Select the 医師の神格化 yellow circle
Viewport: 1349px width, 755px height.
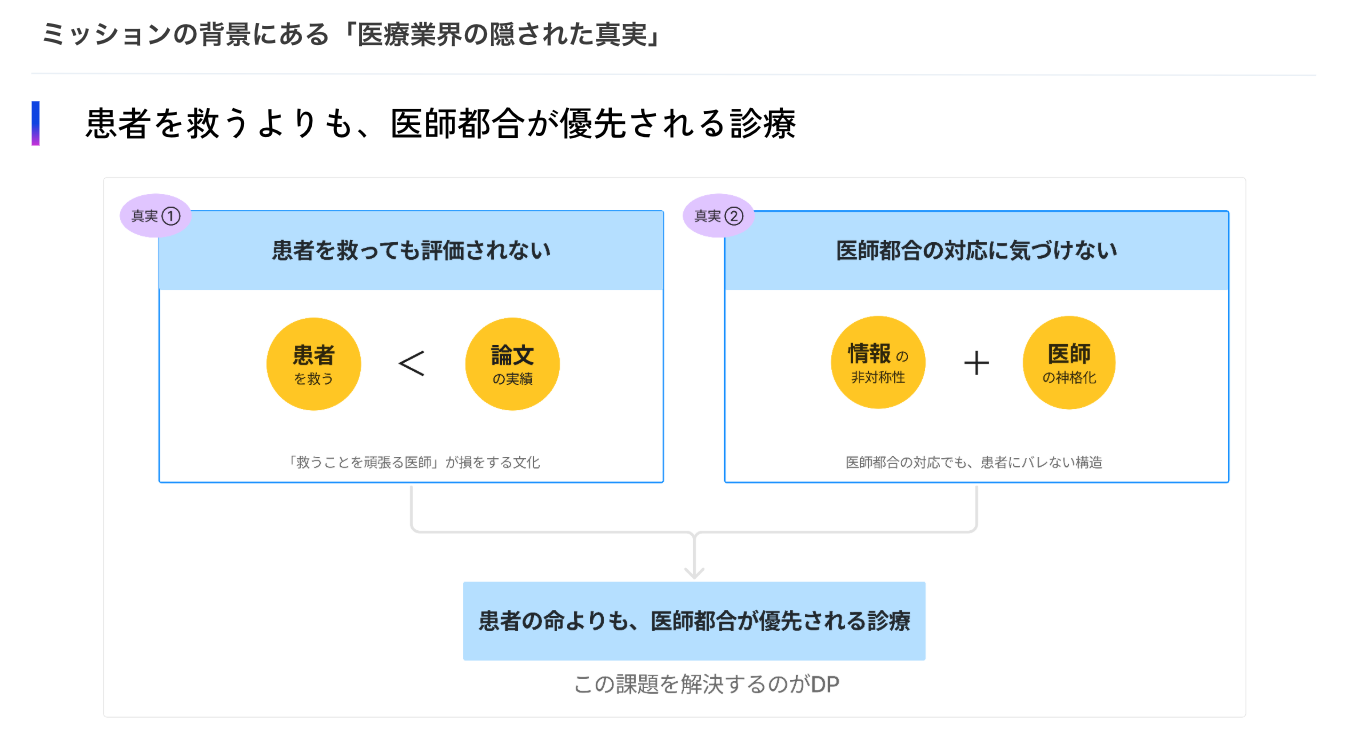pos(1069,363)
